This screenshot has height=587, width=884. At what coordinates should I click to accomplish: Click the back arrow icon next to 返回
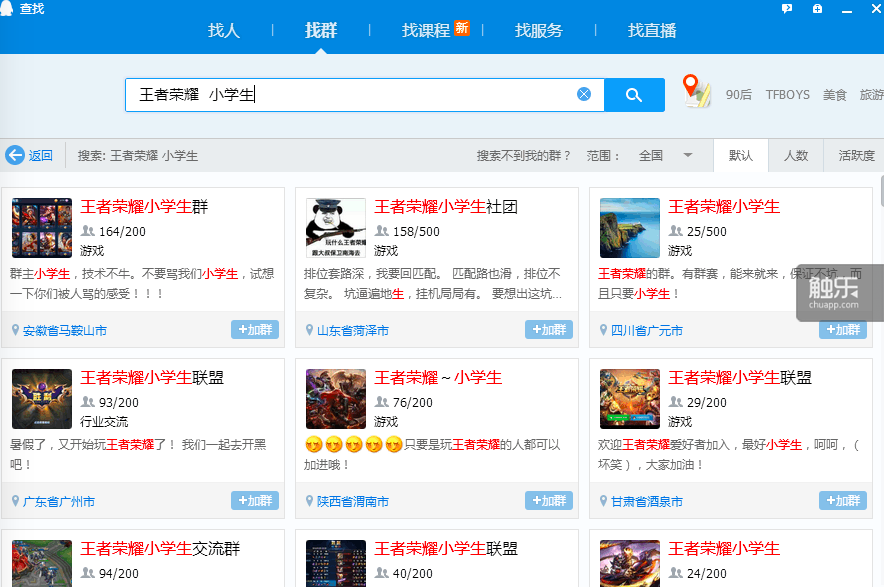[x=15, y=155]
